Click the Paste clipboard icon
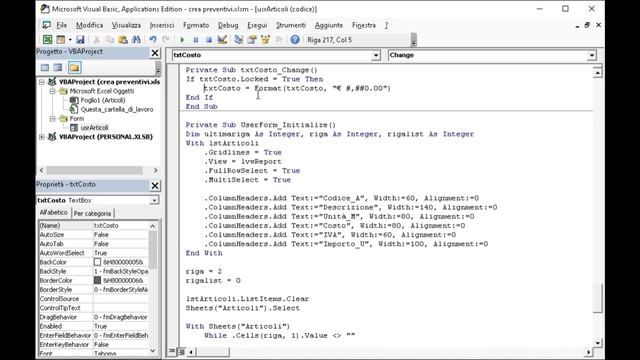 [x=123, y=40]
